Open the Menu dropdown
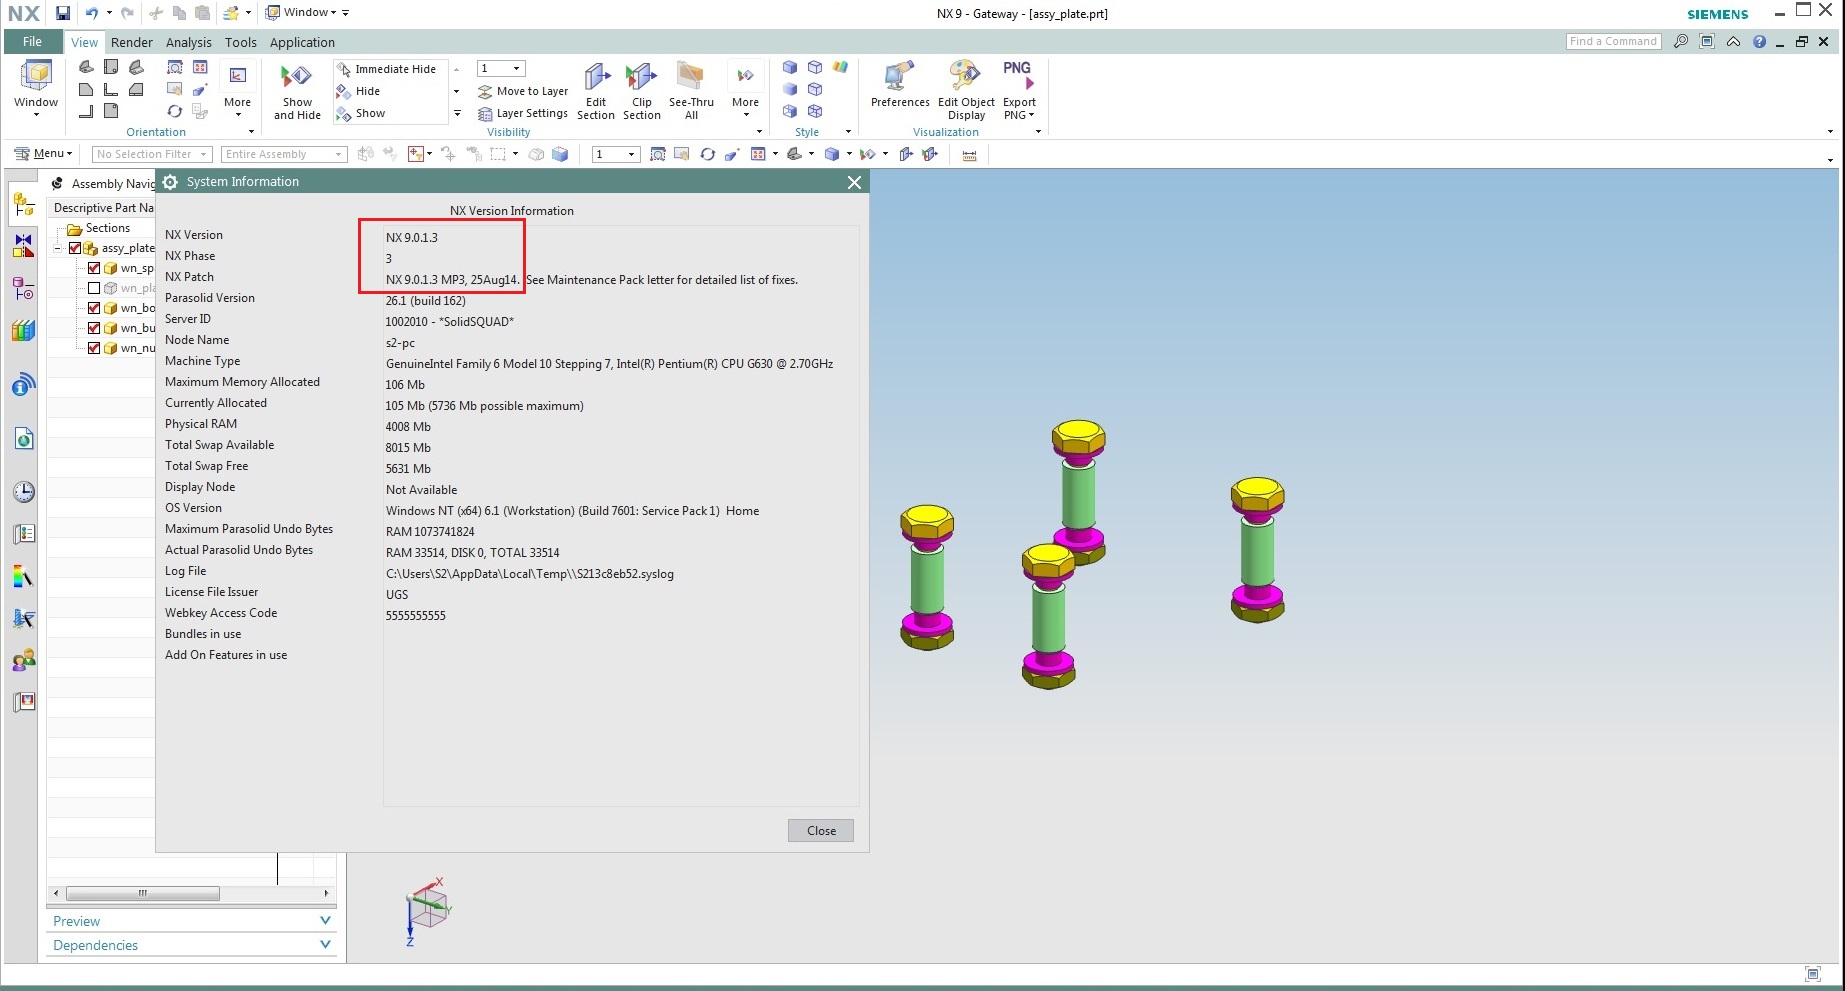Image resolution: width=1845 pixels, height=991 pixels. click(x=44, y=154)
